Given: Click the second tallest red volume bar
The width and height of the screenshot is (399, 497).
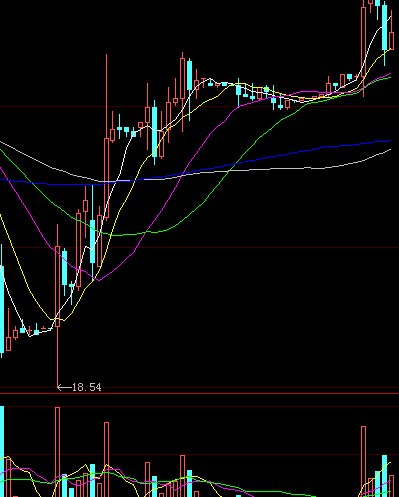Looking at the screenshot, I should pyautogui.click(x=106, y=459).
